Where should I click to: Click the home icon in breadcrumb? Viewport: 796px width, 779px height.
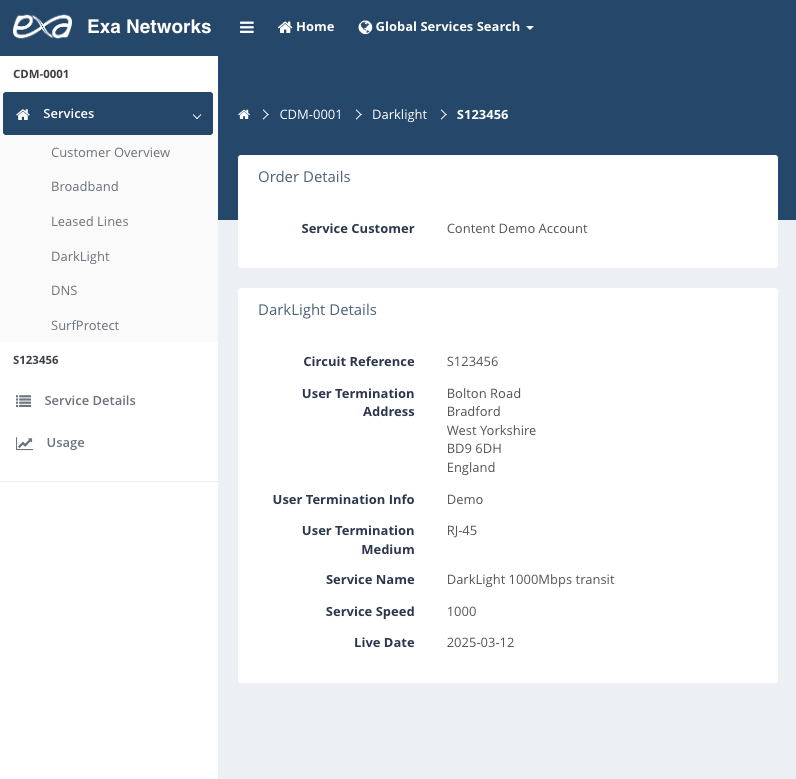click(244, 115)
